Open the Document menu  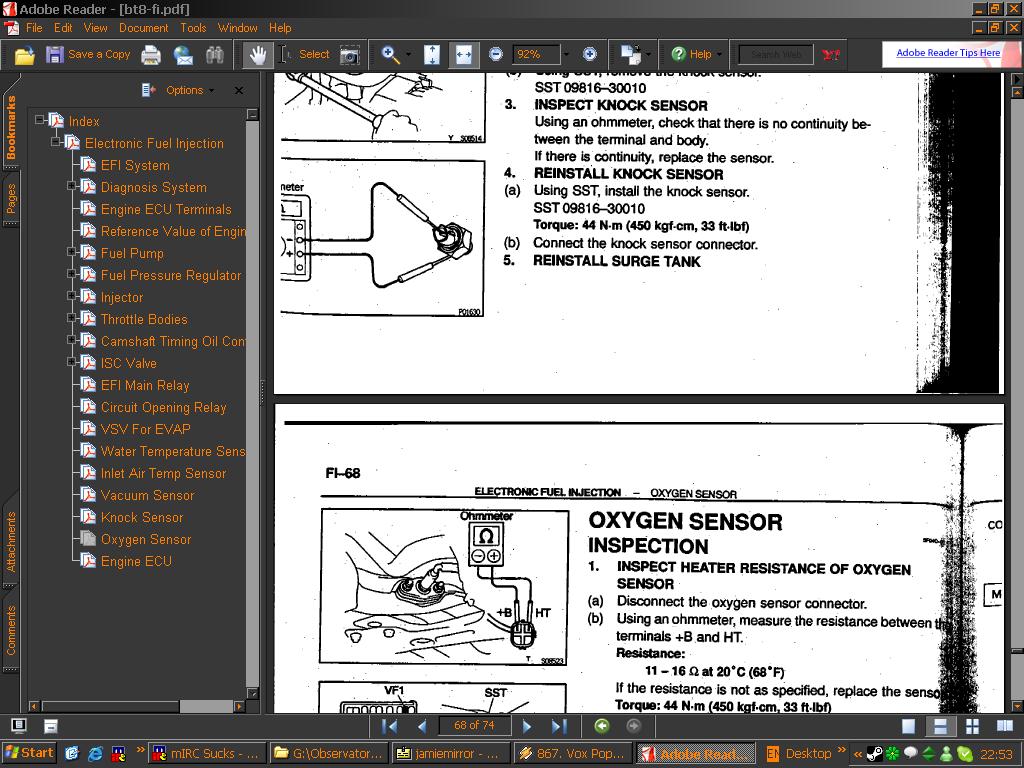(143, 28)
